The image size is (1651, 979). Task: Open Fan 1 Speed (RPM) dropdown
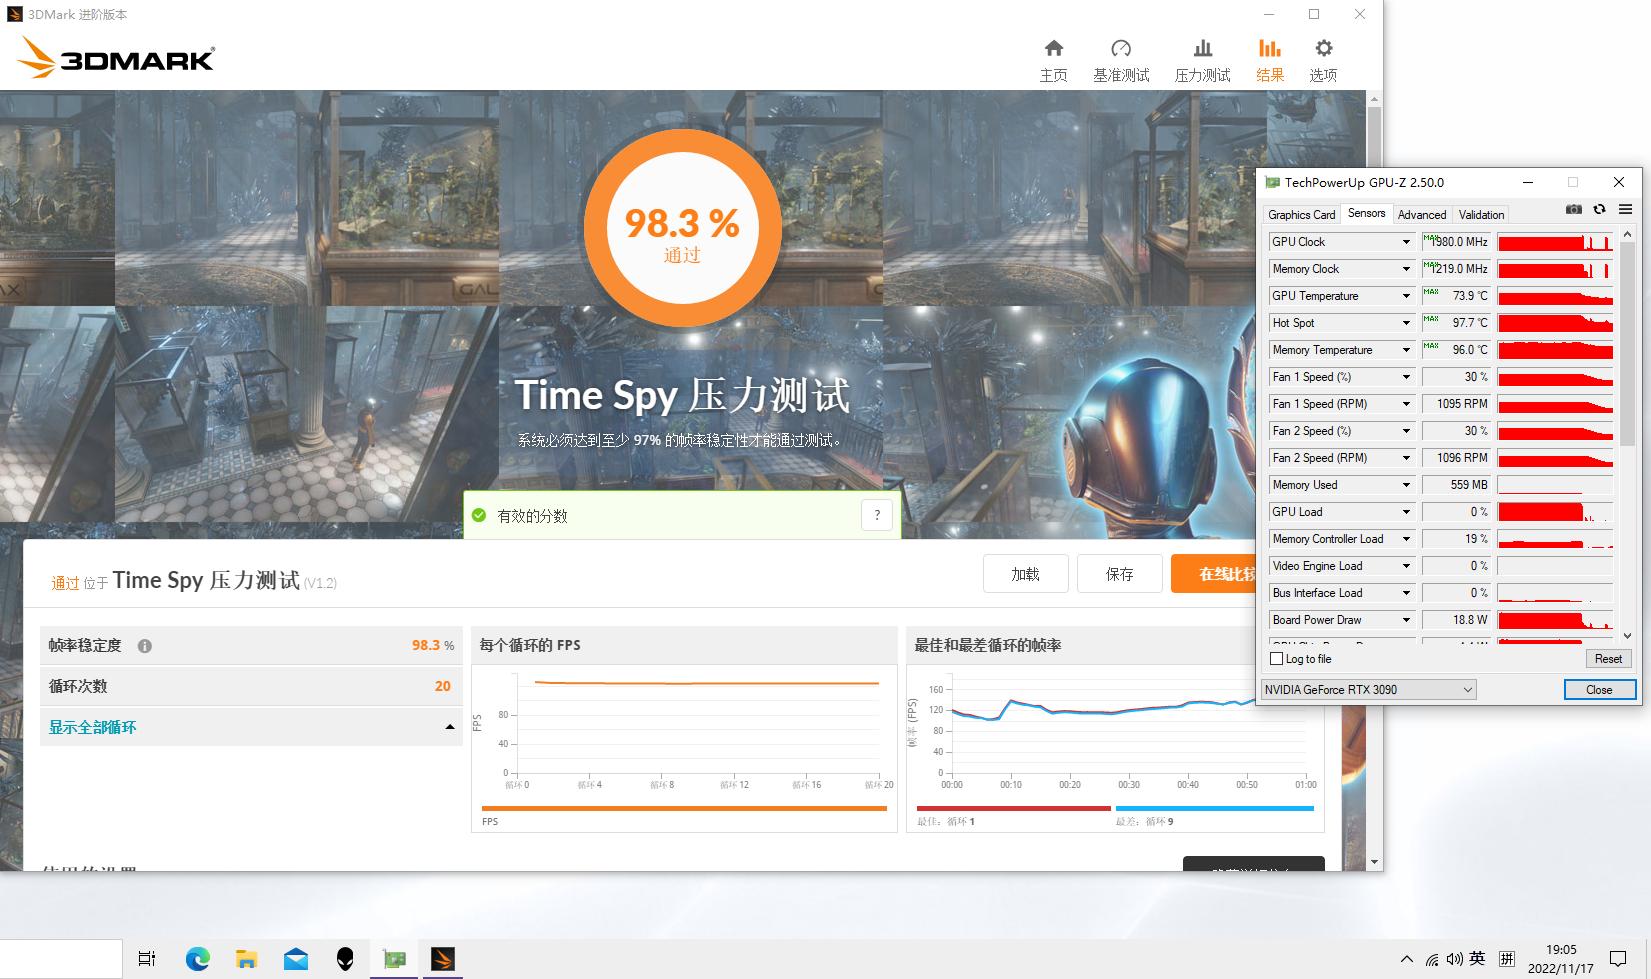(1406, 404)
